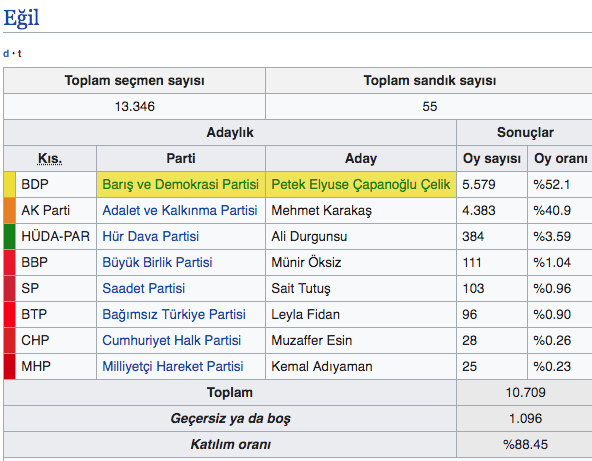Screen dimensions: 592x461
Task: Select the BDP abbreviation cell
Action: tap(56, 184)
